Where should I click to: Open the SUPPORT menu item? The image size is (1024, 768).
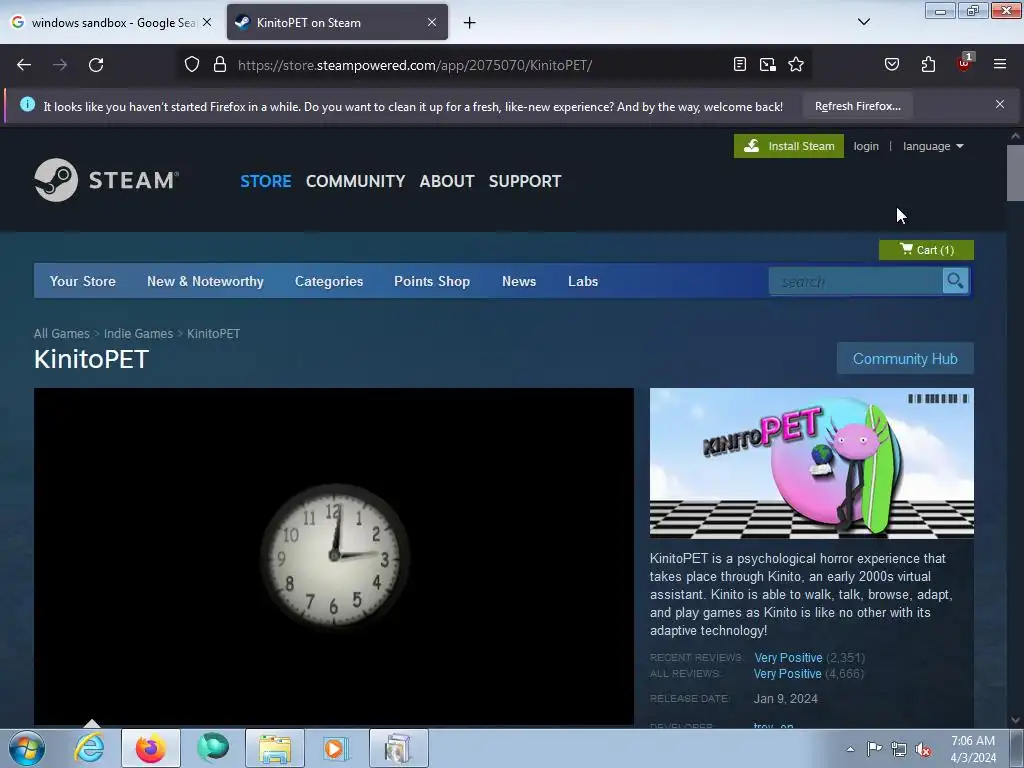coord(525,181)
